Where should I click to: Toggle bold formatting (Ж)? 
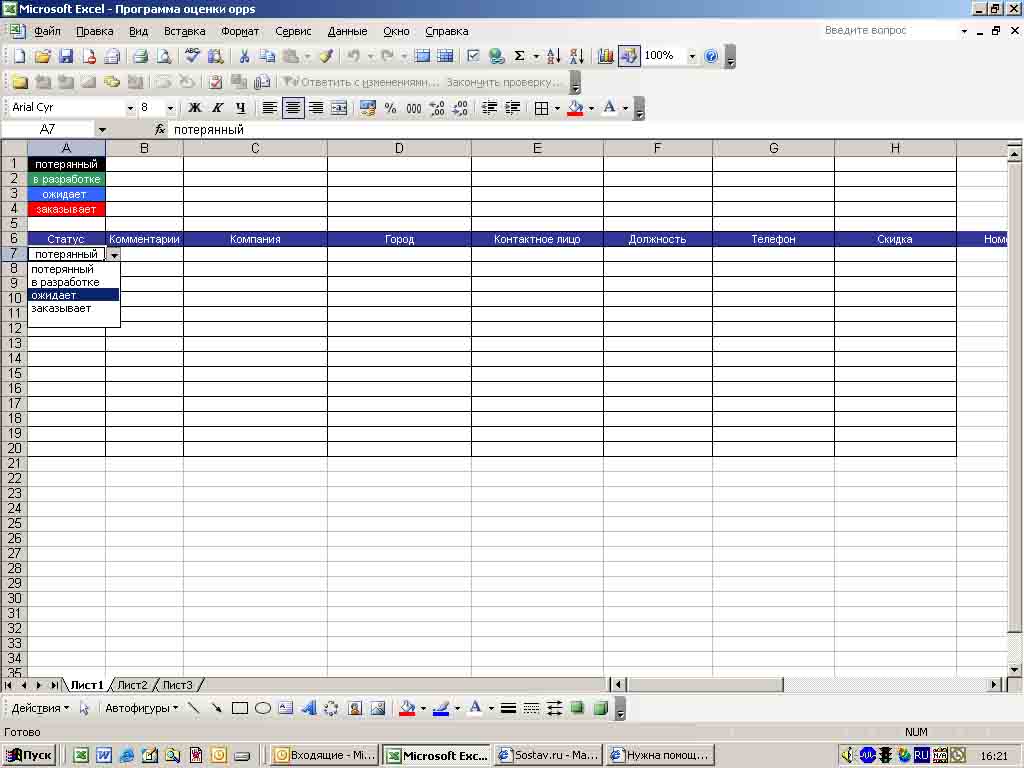(x=195, y=108)
